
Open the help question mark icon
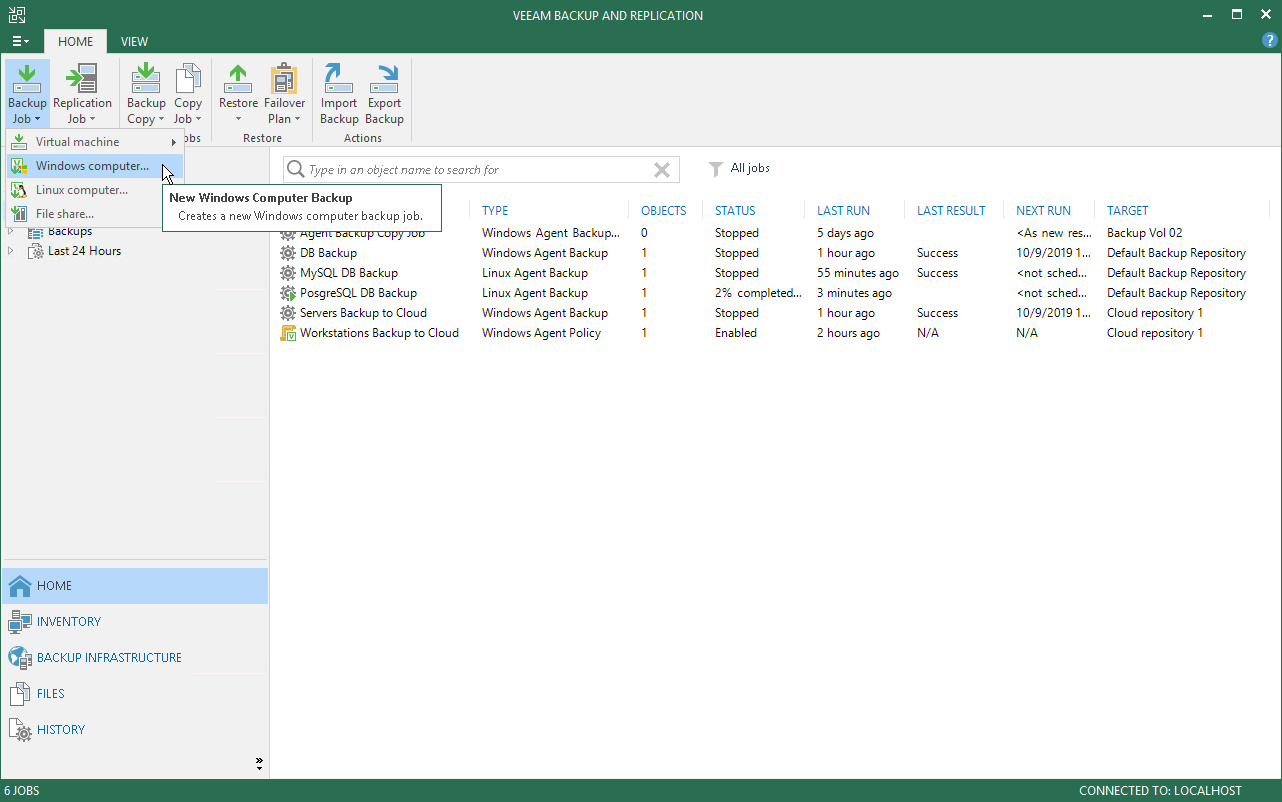click(1270, 41)
